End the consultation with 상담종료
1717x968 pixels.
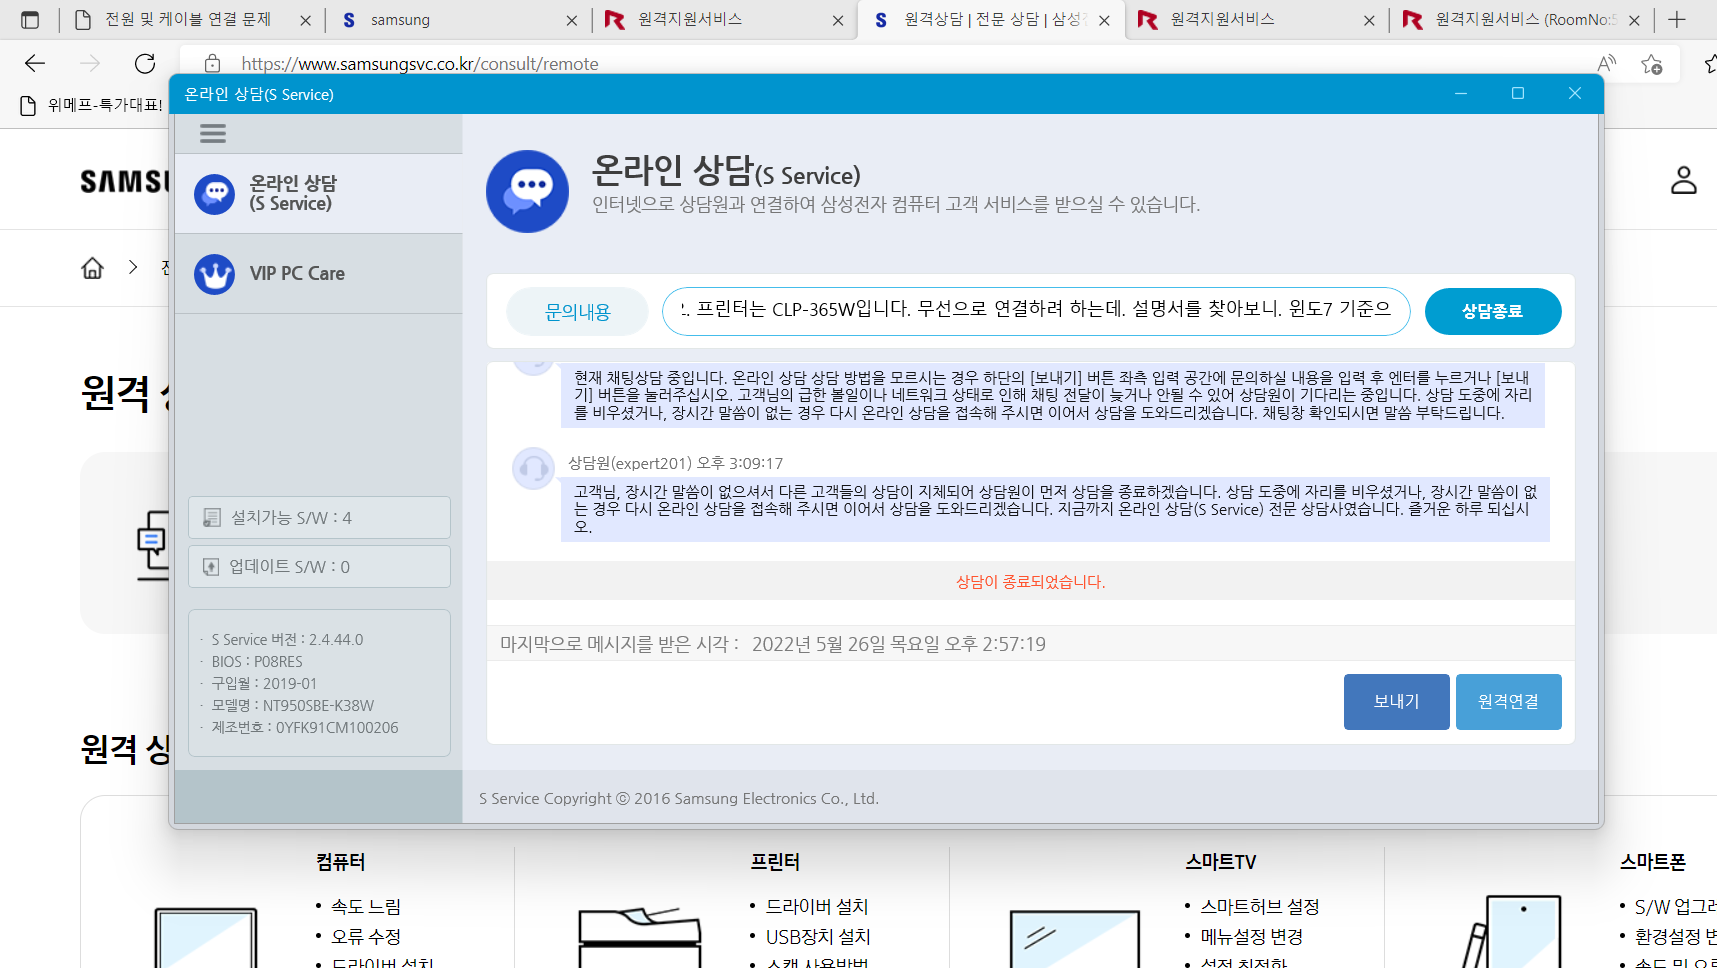click(1492, 312)
